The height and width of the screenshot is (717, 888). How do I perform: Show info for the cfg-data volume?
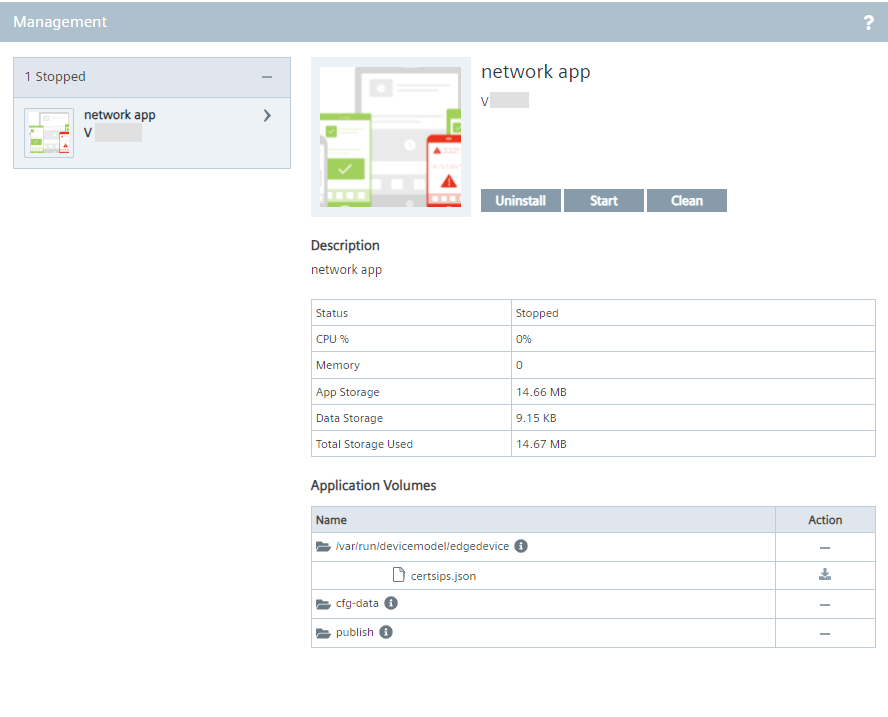(x=391, y=604)
